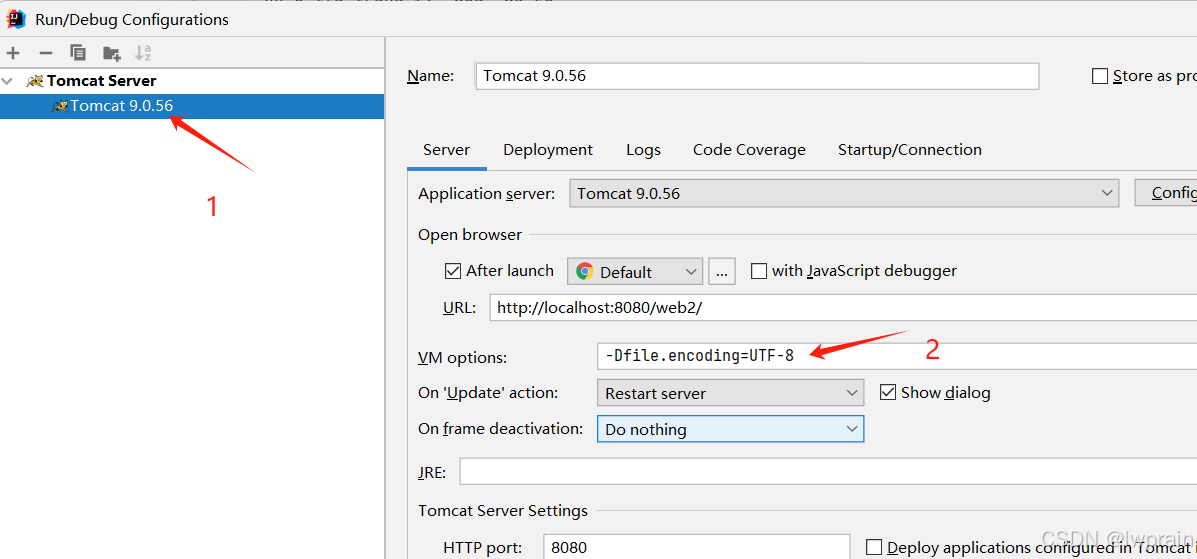Click the IntelliJ icon in title bar
Image resolution: width=1197 pixels, height=559 pixels.
tap(16, 19)
